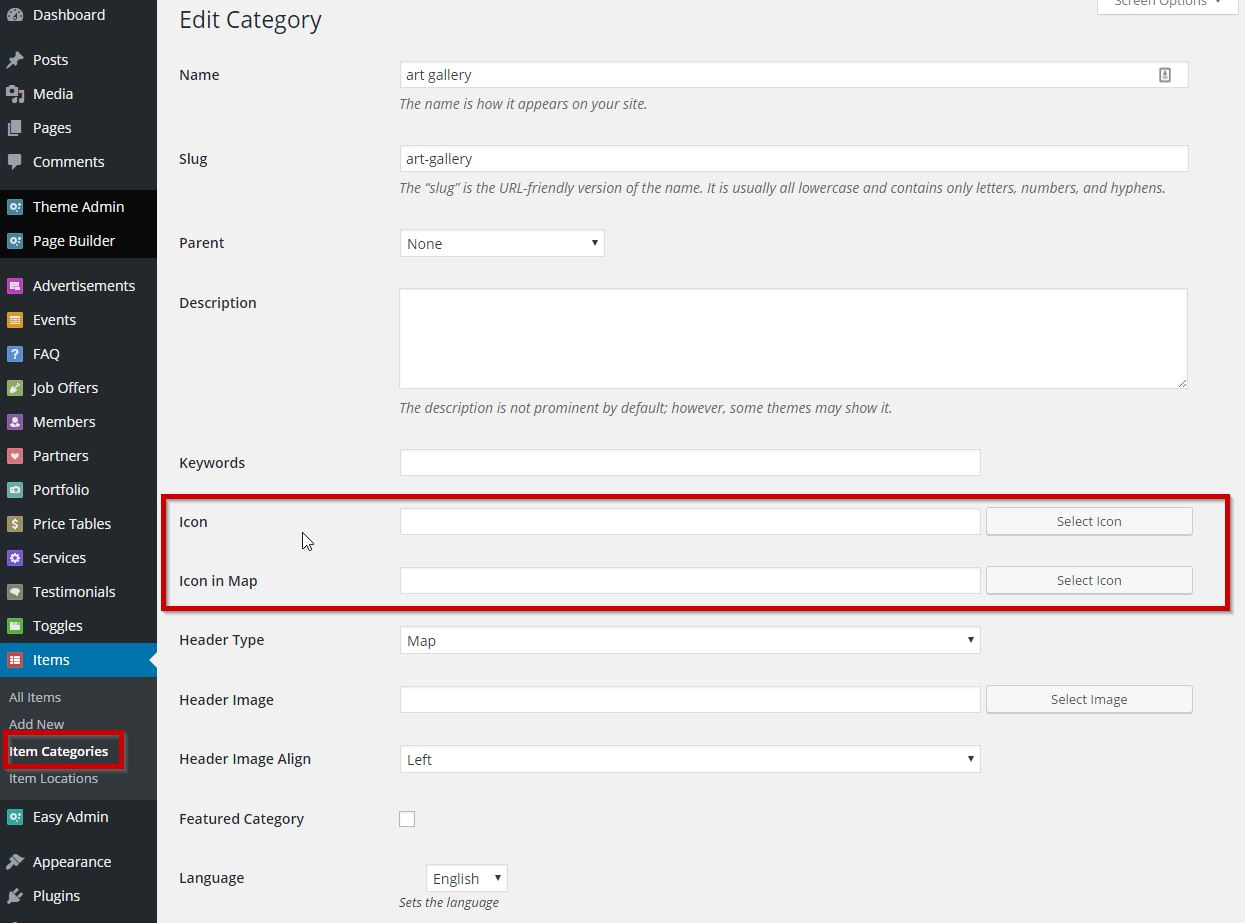Image resolution: width=1245 pixels, height=923 pixels.
Task: Click the Advertisements icon
Action: 15,286
